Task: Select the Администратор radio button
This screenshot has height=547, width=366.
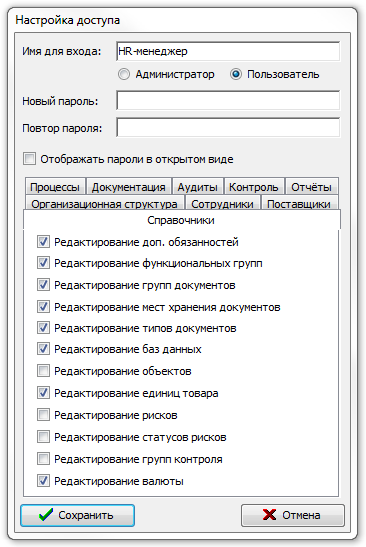Action: click(x=124, y=74)
